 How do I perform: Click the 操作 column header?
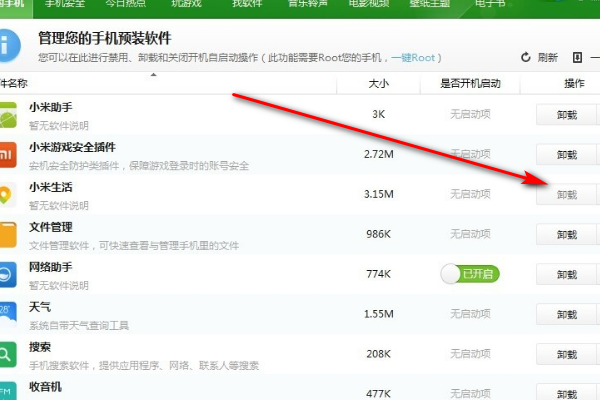[x=574, y=83]
